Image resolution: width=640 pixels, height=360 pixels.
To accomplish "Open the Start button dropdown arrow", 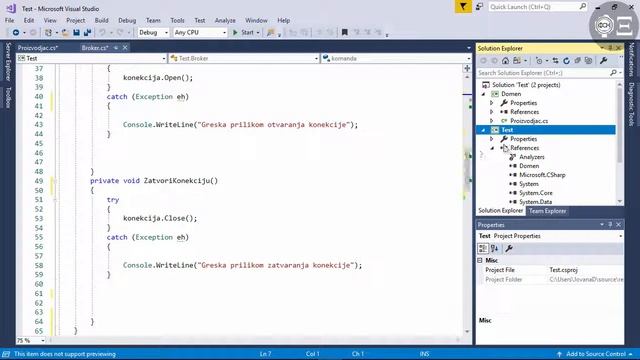I will 258,32.
